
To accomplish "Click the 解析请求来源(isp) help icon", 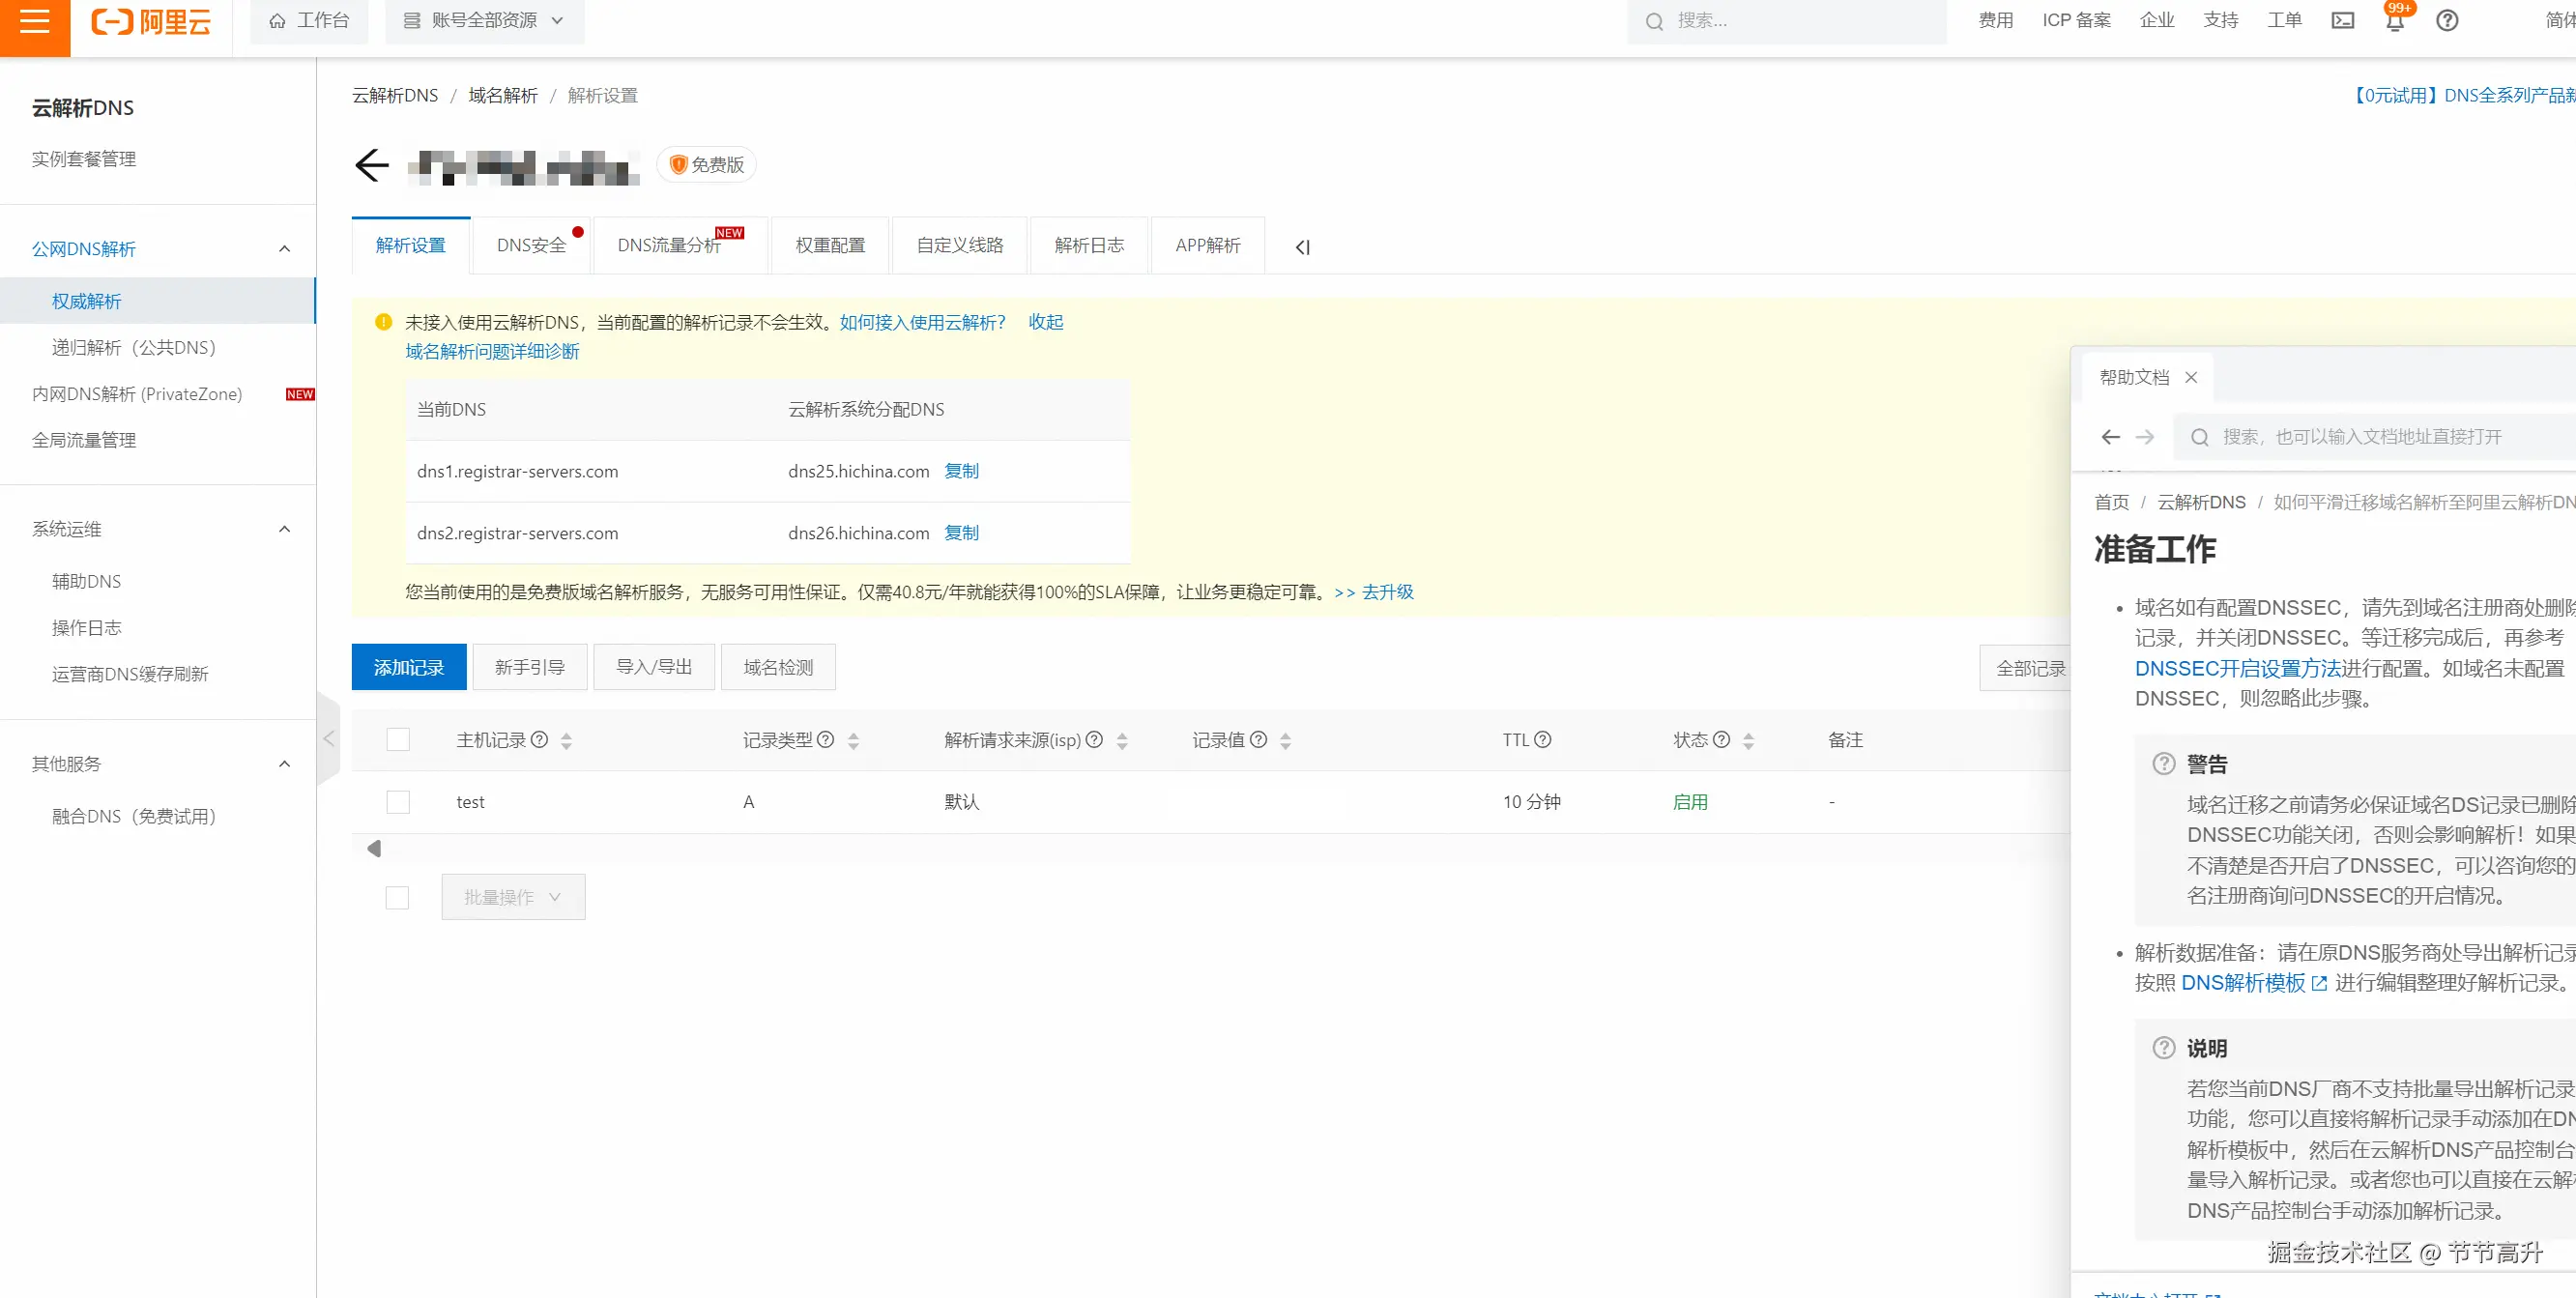I will point(1094,740).
